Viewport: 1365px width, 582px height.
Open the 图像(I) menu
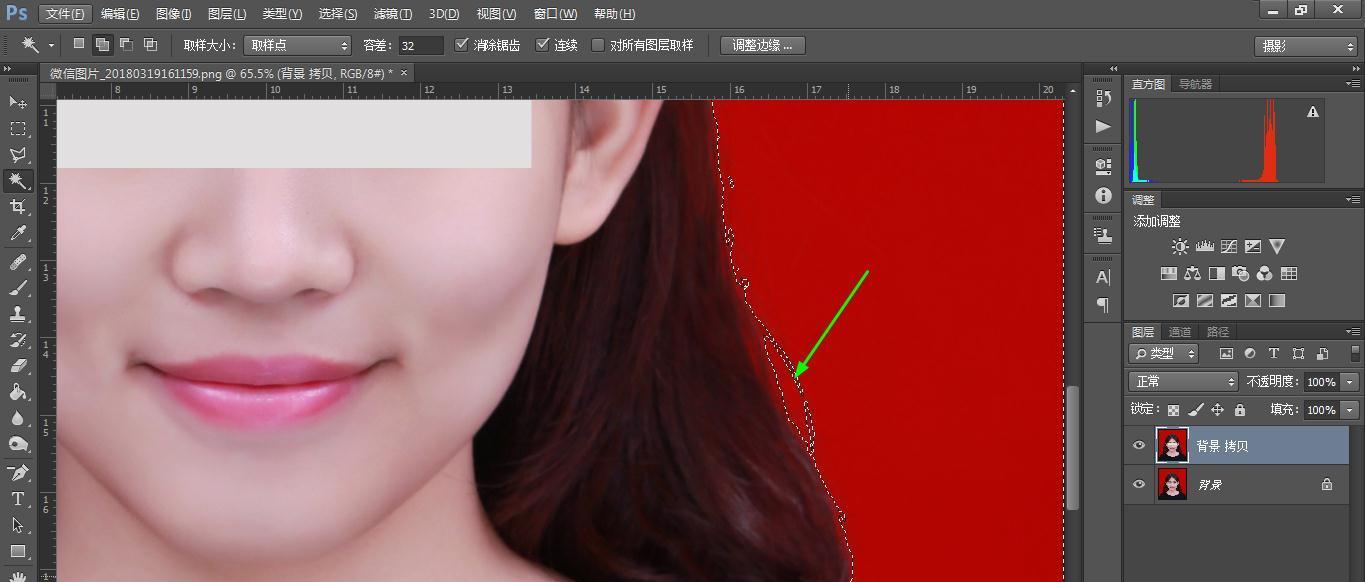[x=173, y=14]
